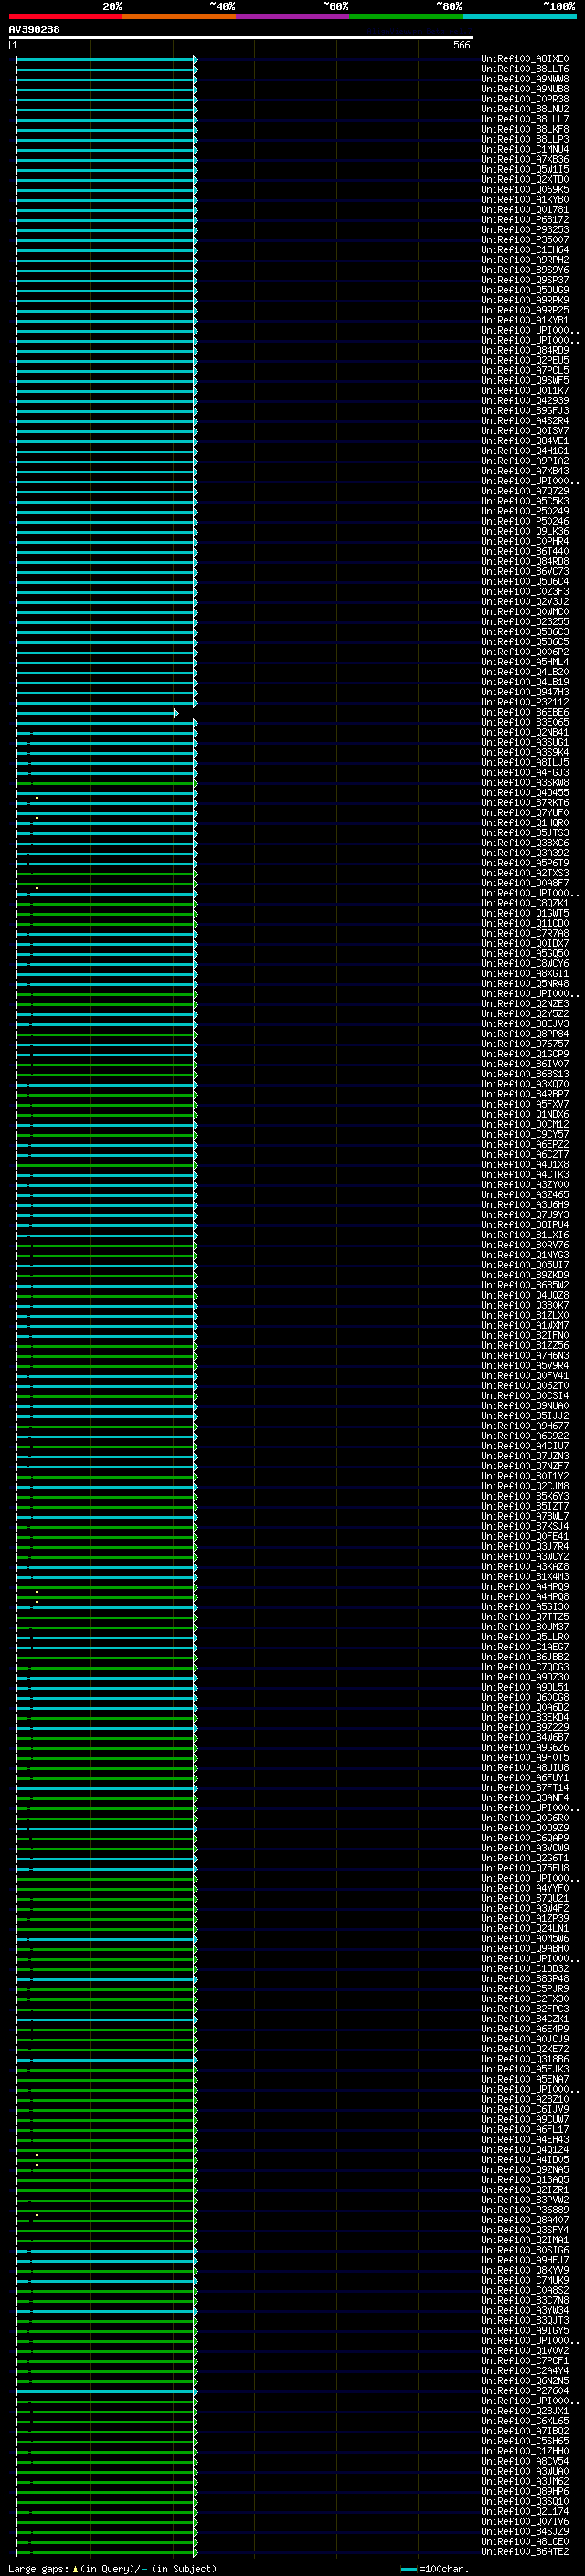Screen dimensions: 585x2576
Task: Select hit UniRef100_Q1HQR0
Action: (525, 822)
